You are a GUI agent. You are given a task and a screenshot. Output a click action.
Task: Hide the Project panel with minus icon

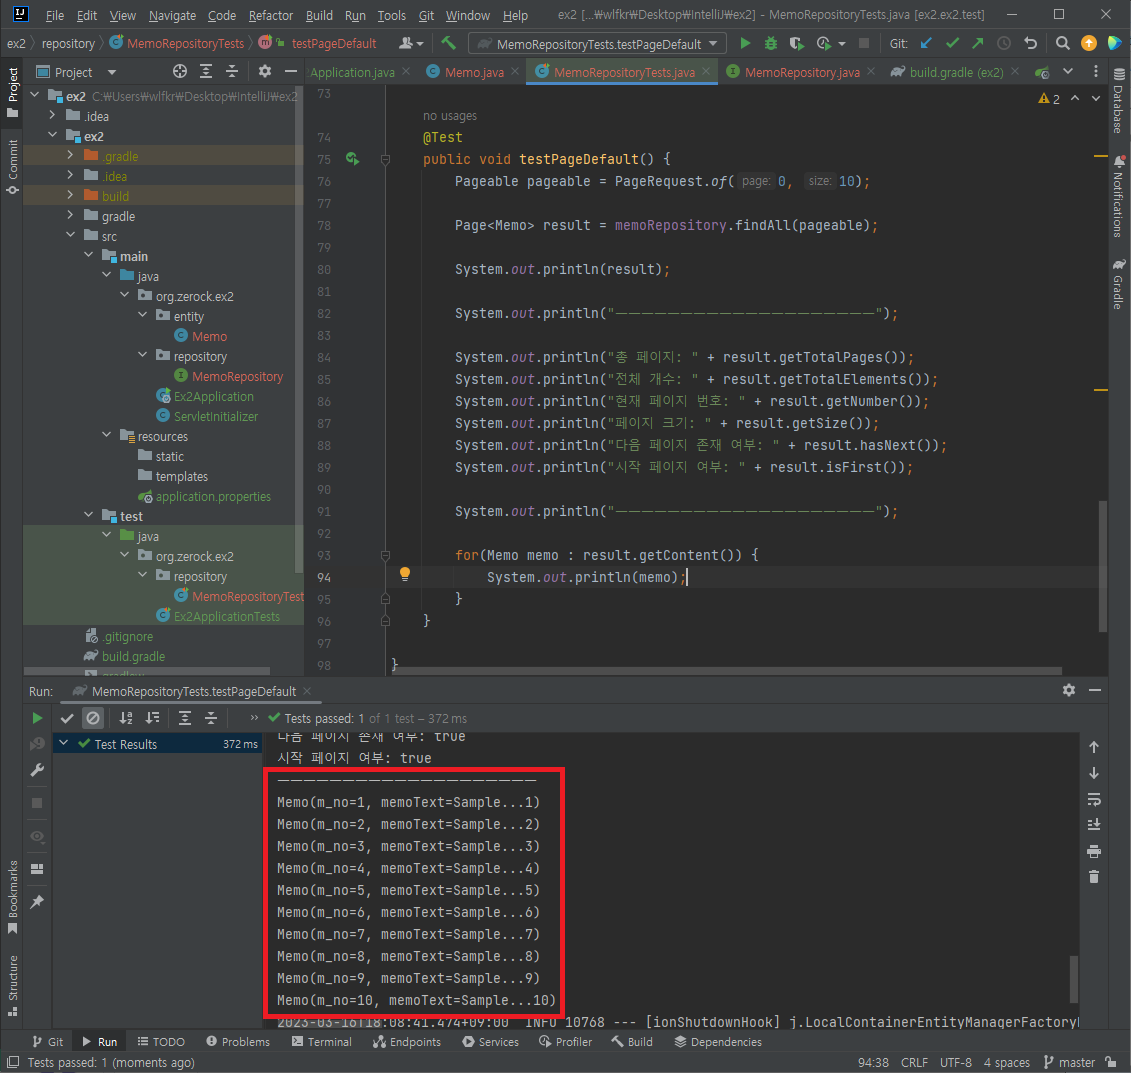[291, 71]
